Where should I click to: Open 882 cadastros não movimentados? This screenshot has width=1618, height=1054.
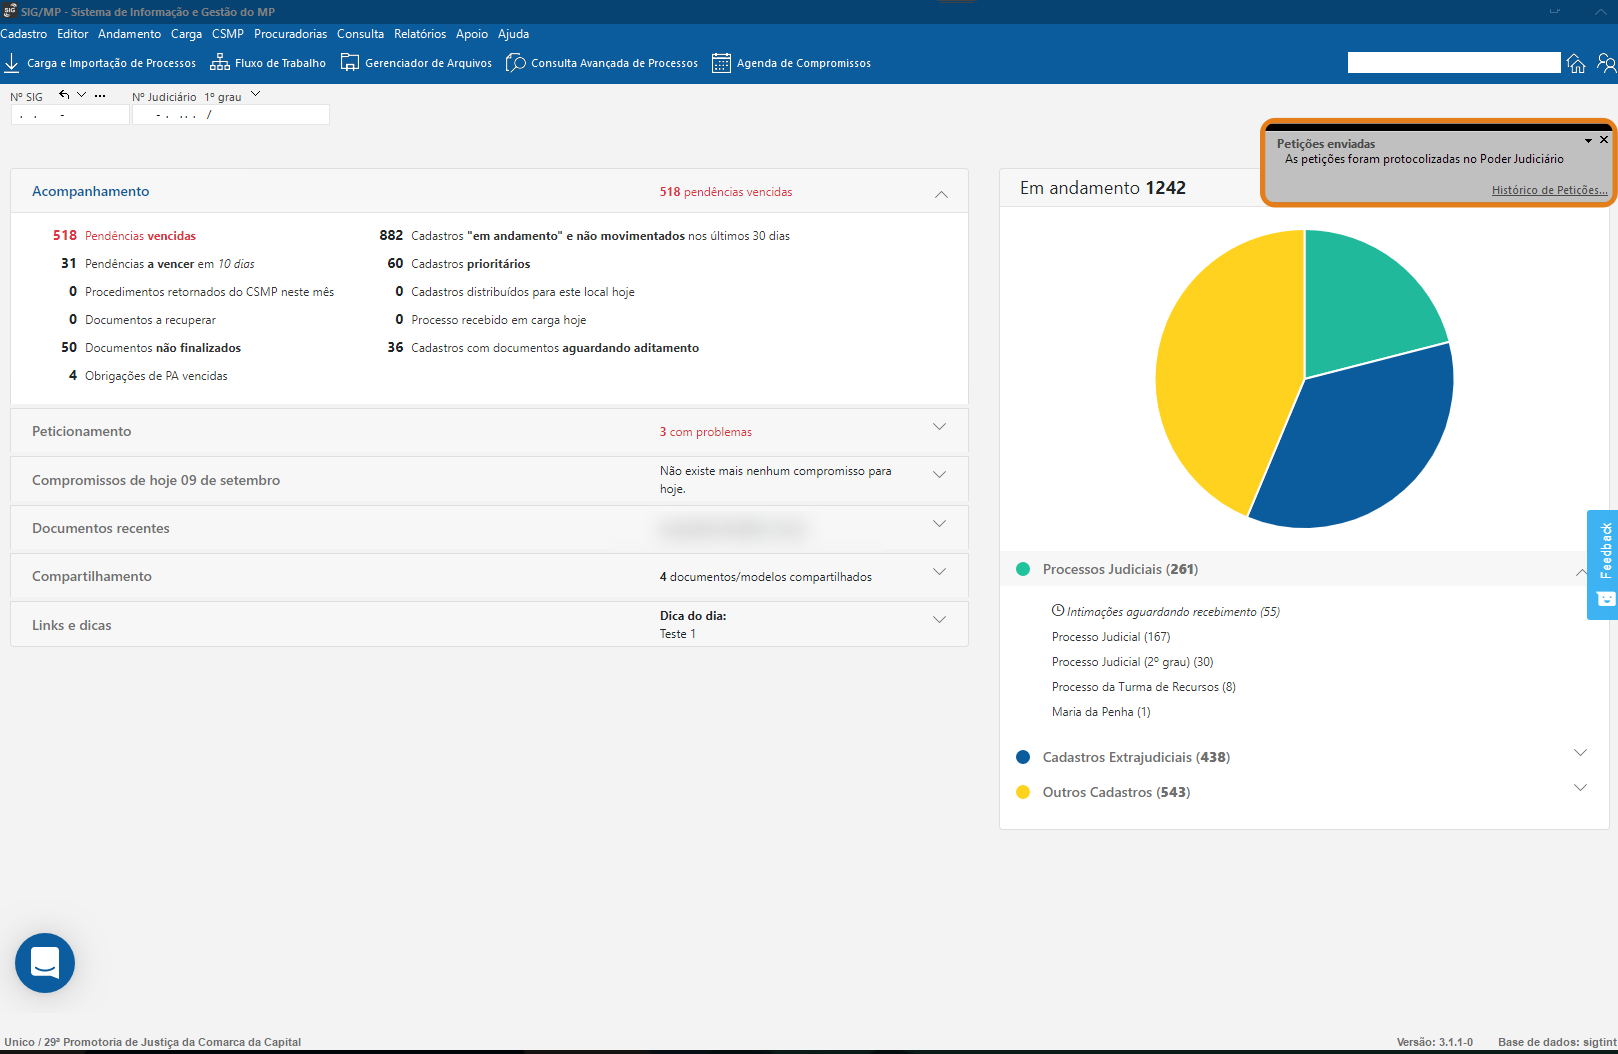pos(585,236)
